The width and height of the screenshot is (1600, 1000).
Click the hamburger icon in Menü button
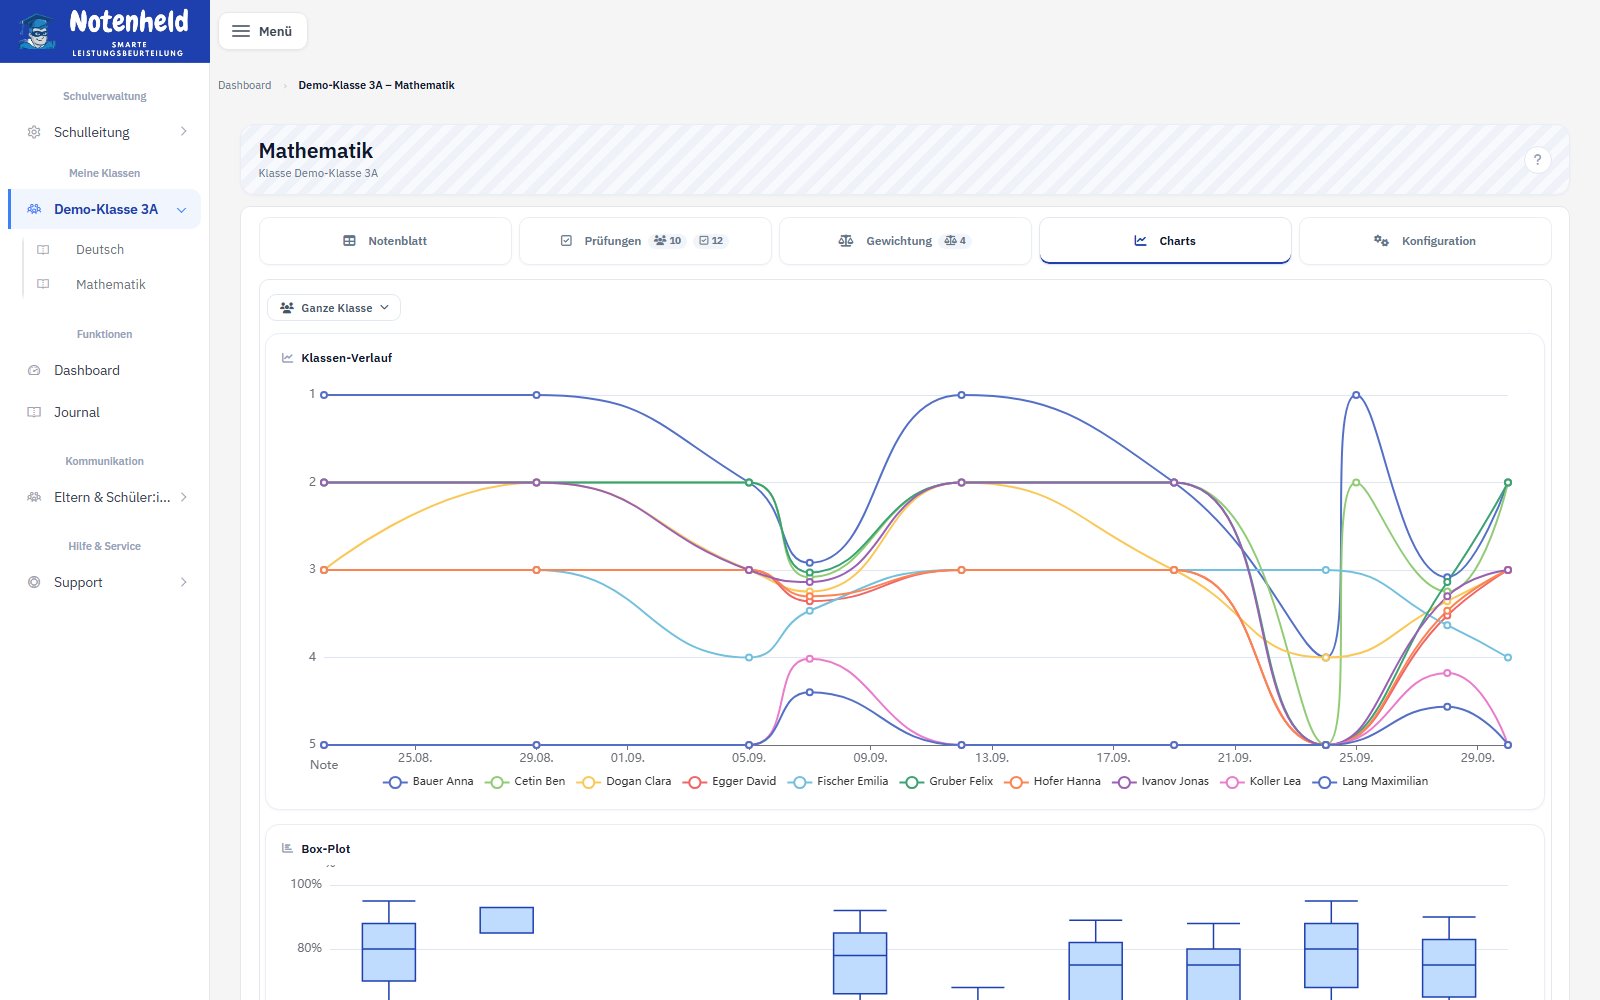pyautogui.click(x=241, y=31)
